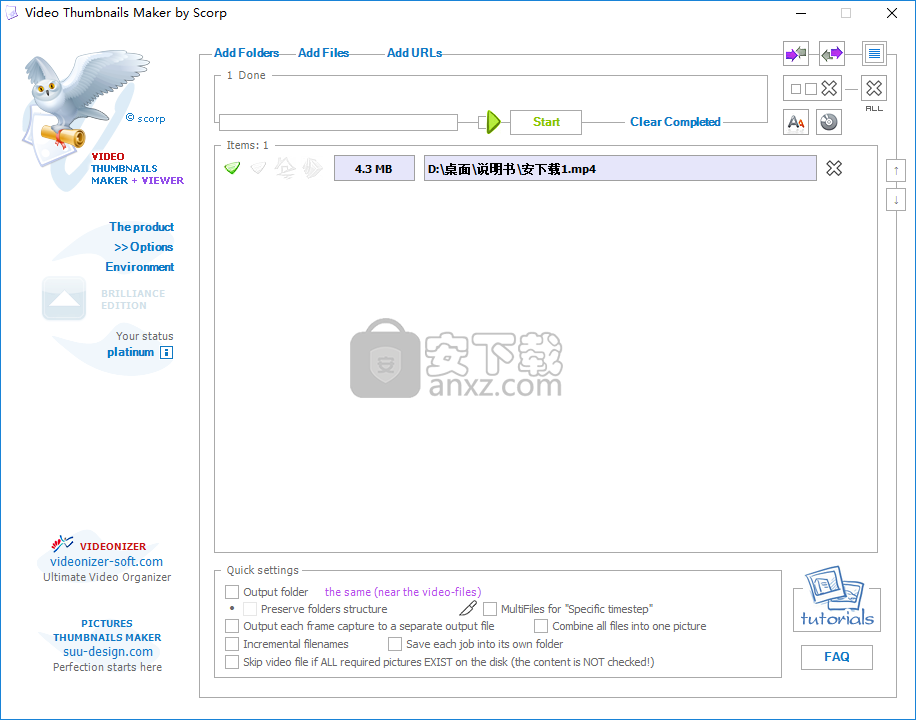Click the Add Files link

[x=324, y=53]
